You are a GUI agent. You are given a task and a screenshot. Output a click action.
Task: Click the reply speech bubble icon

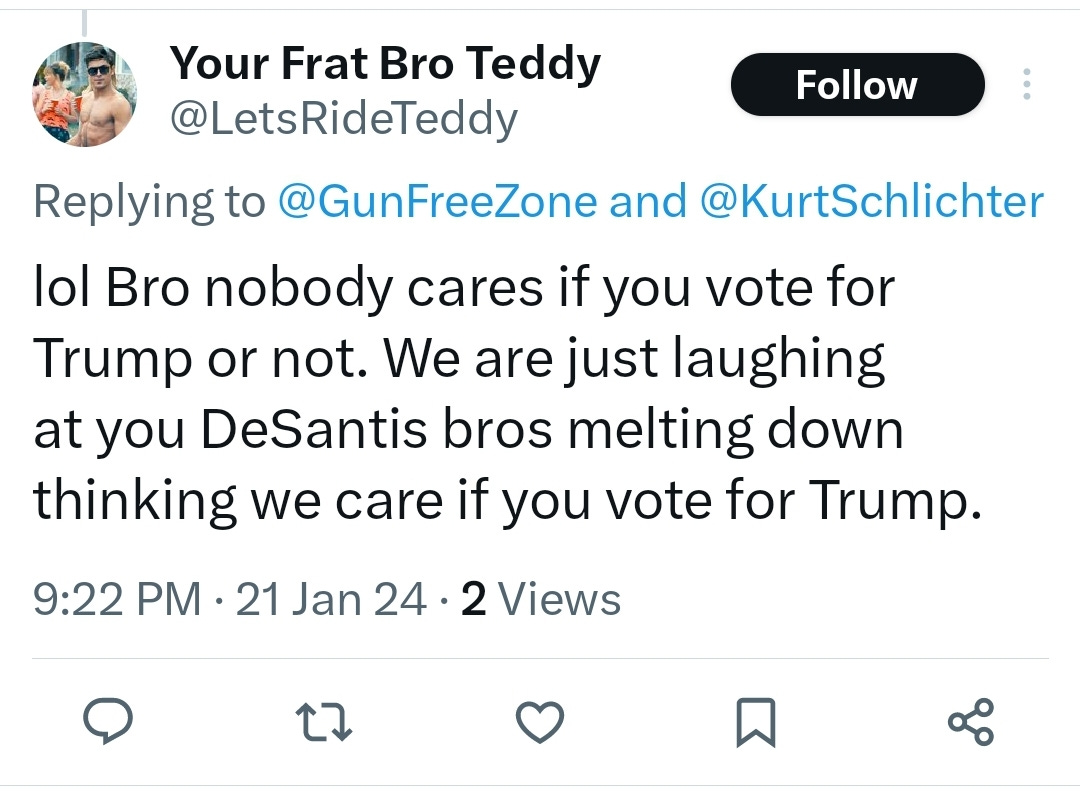pos(108,721)
